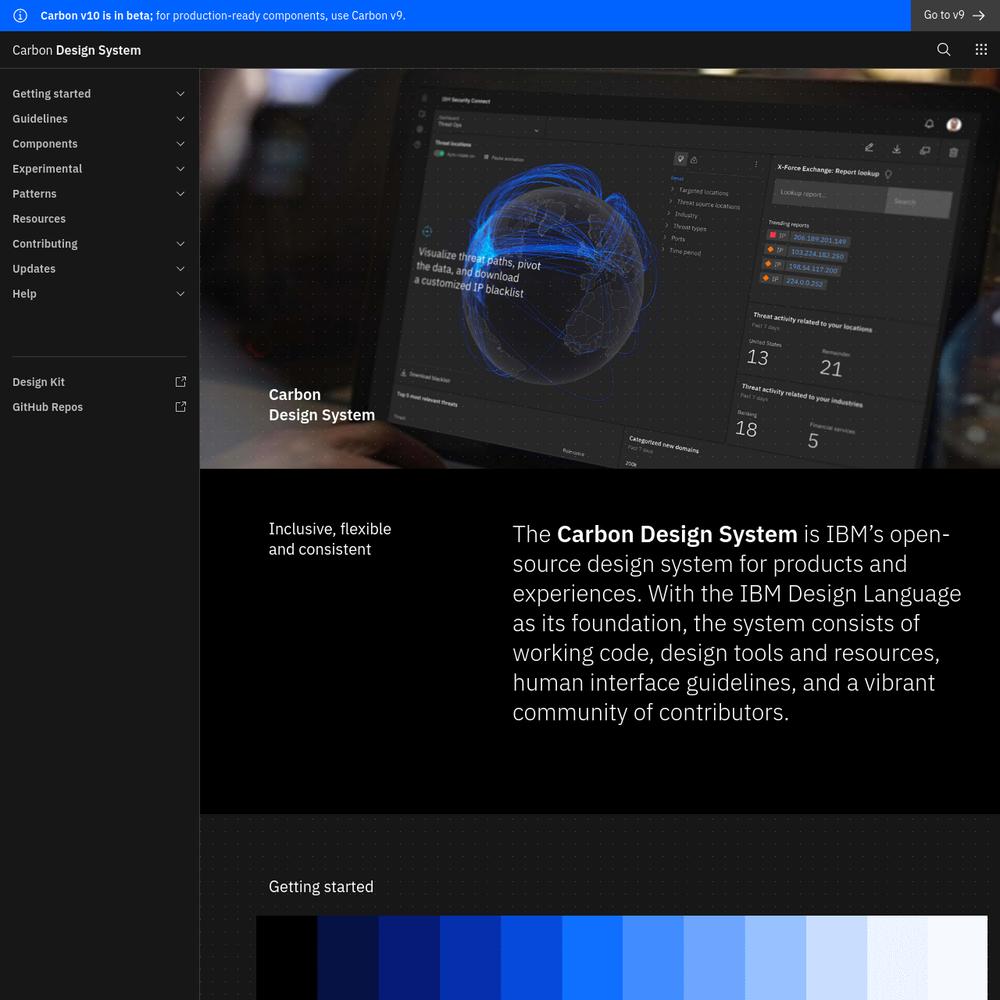Expand the Components chevron
The width and height of the screenshot is (1000, 1000).
pyautogui.click(x=180, y=143)
